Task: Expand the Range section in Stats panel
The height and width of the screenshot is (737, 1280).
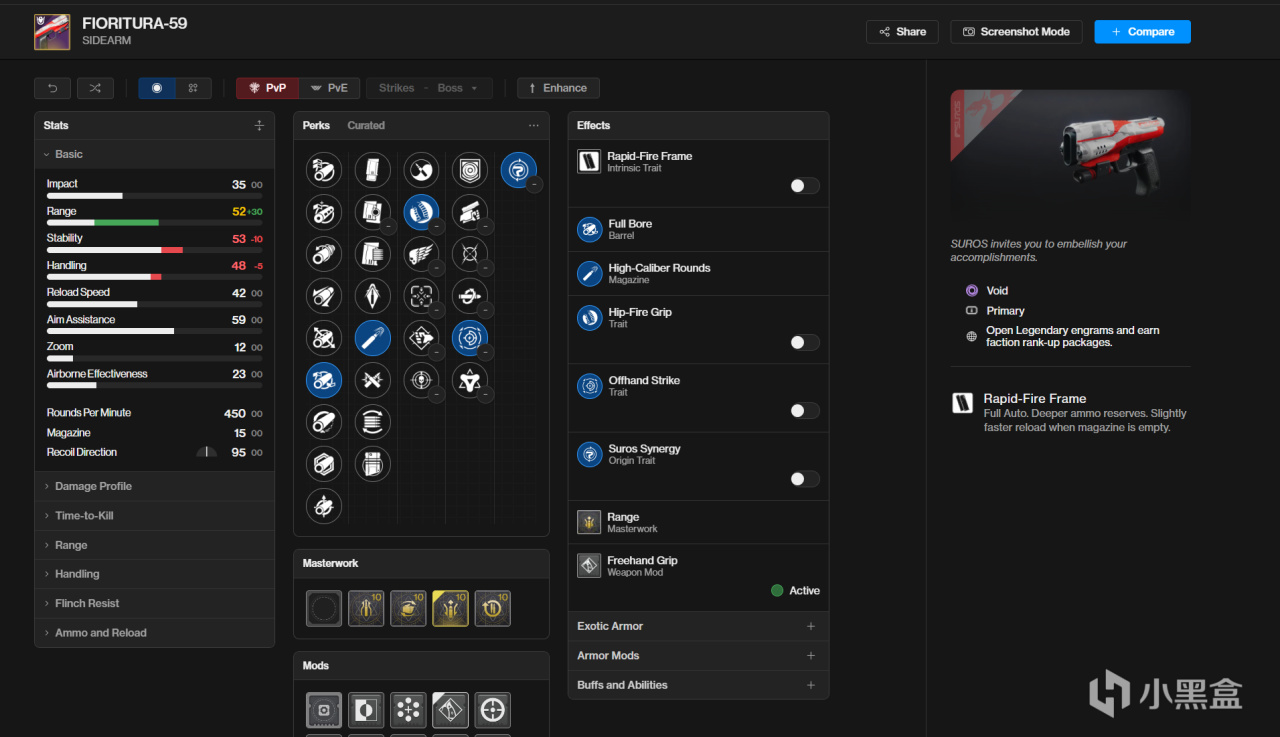Action: (154, 545)
